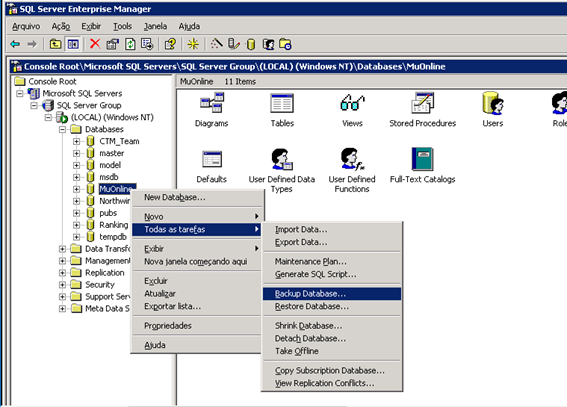This screenshot has height=407, width=567.
Task: Open the Janela menu
Action: click(x=155, y=26)
